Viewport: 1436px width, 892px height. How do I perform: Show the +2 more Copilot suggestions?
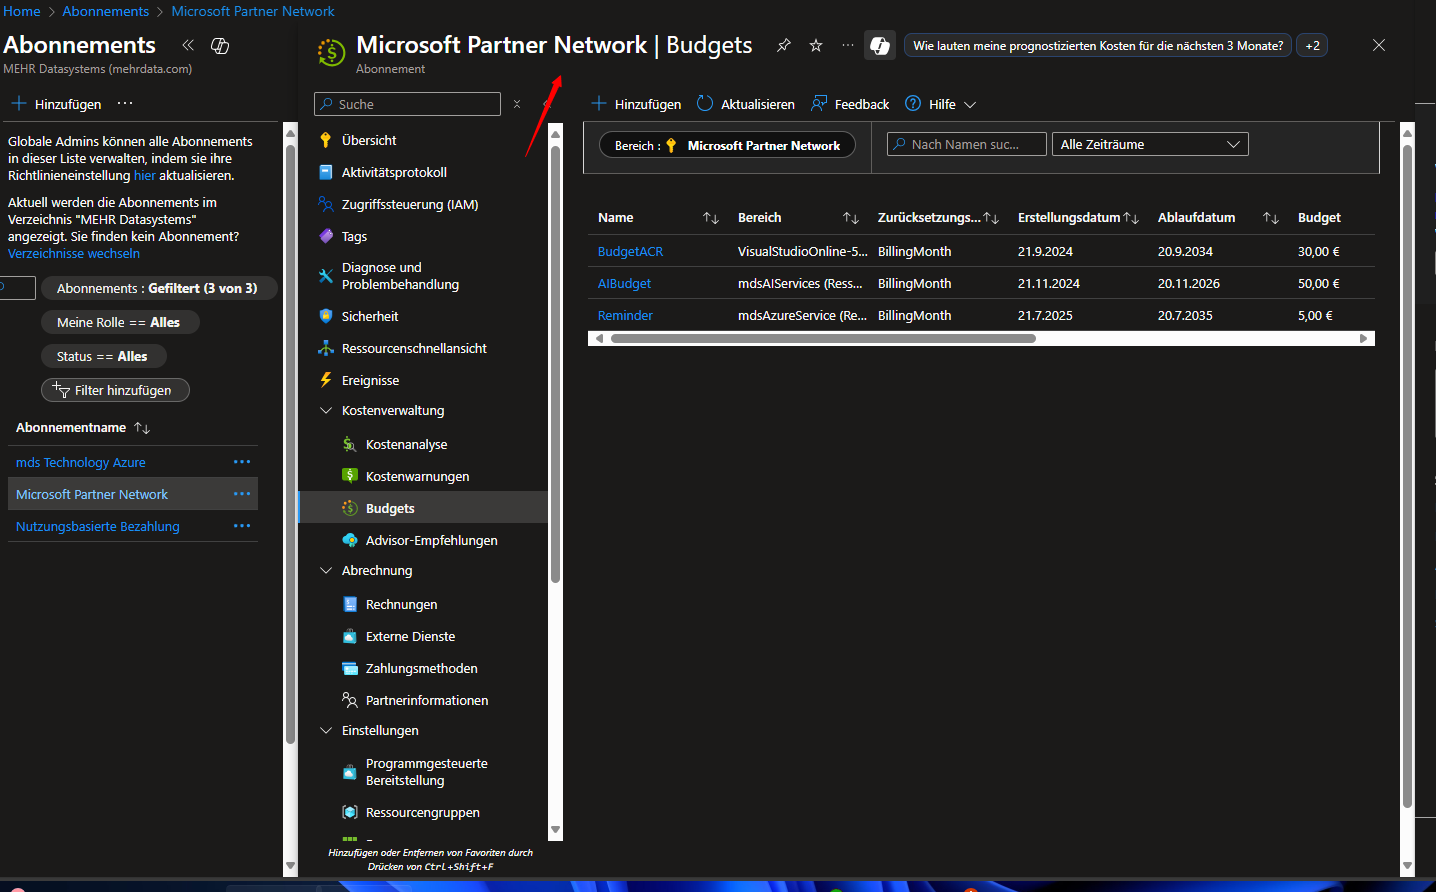[1312, 45]
